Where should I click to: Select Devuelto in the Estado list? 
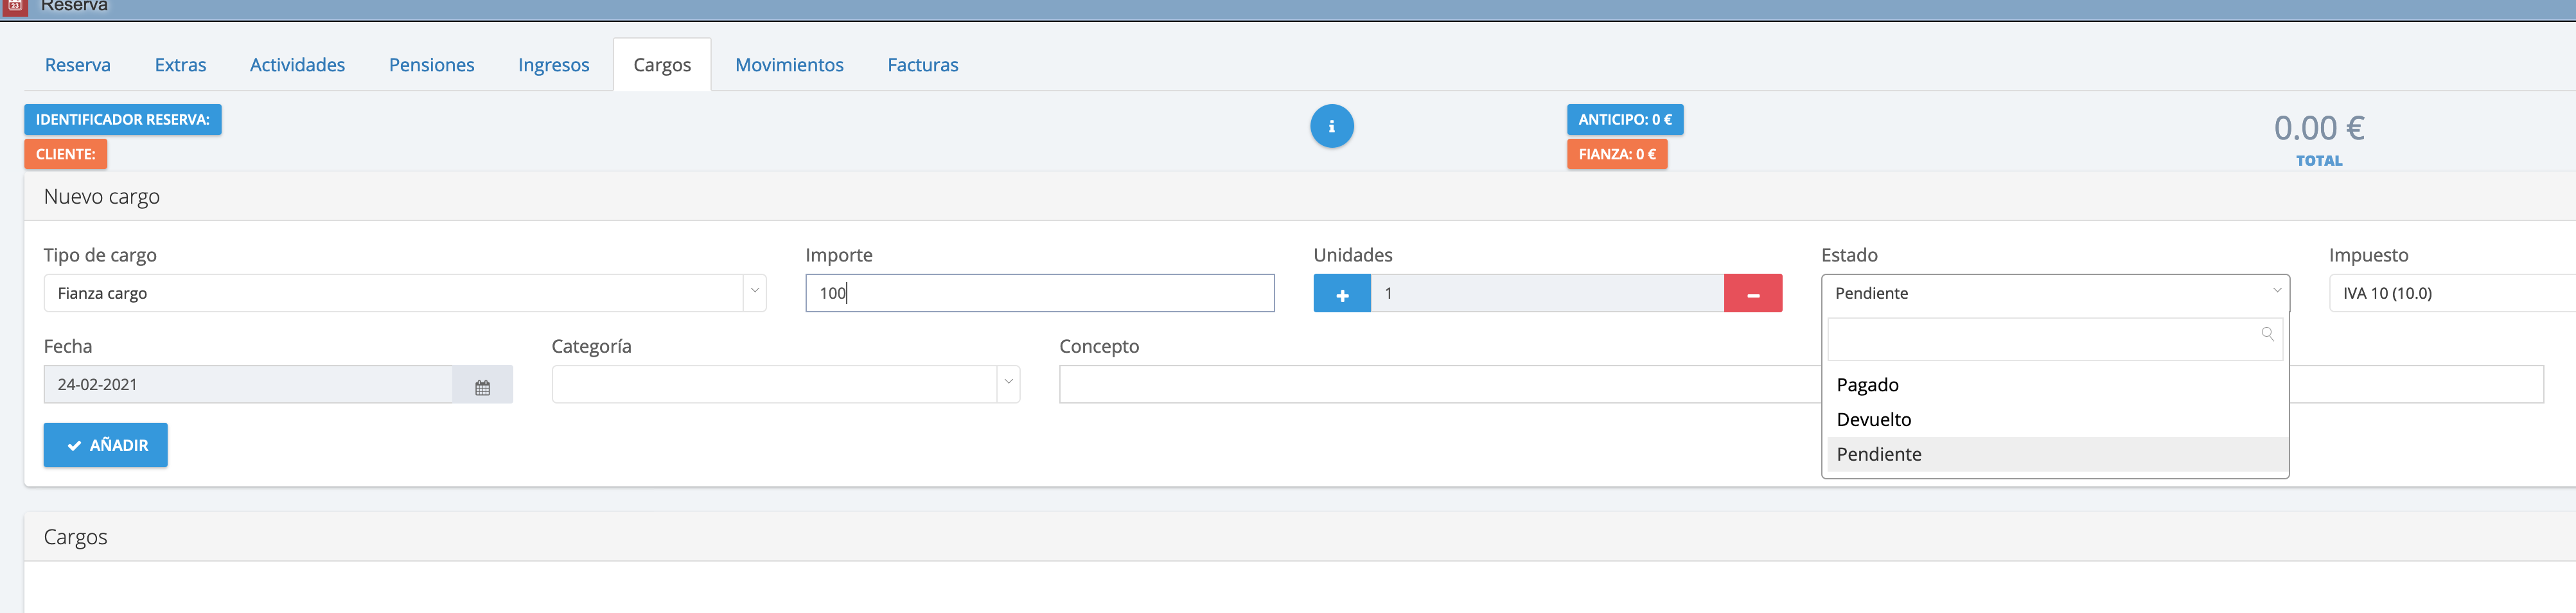[x=2057, y=420]
